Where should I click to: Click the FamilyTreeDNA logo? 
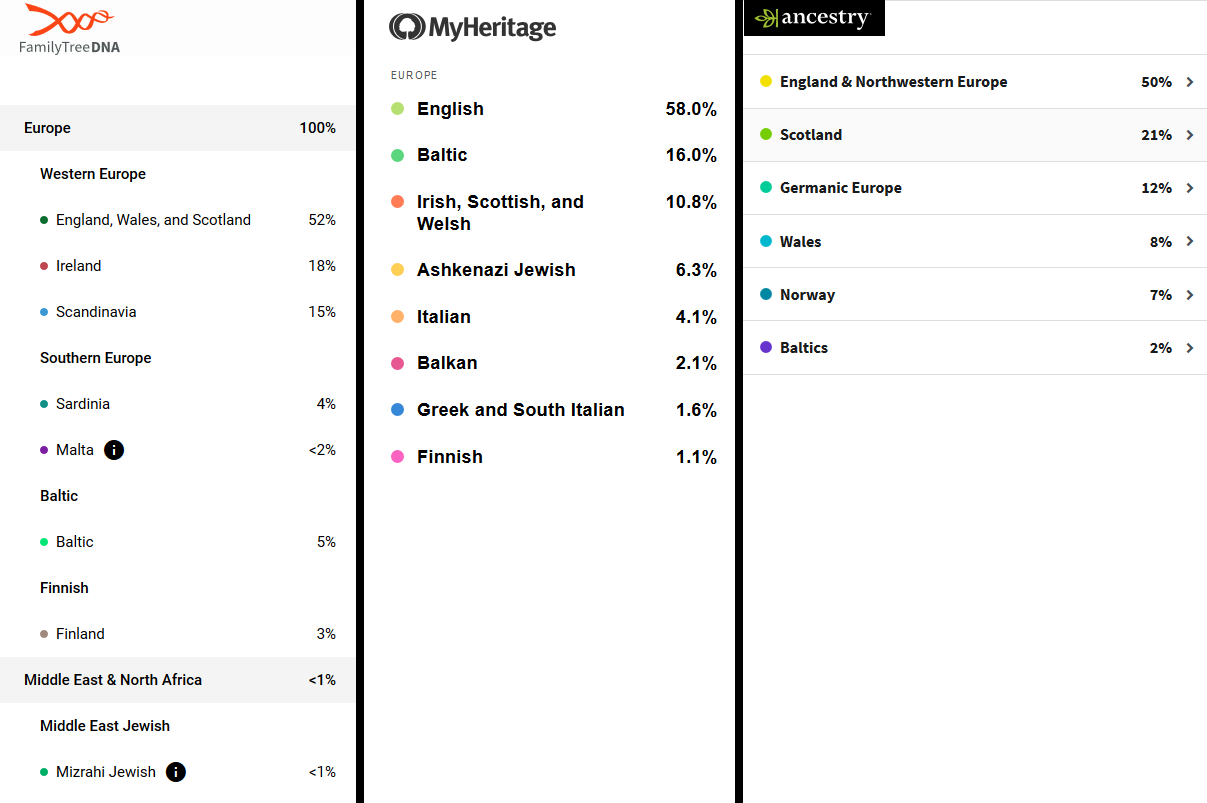click(70, 28)
